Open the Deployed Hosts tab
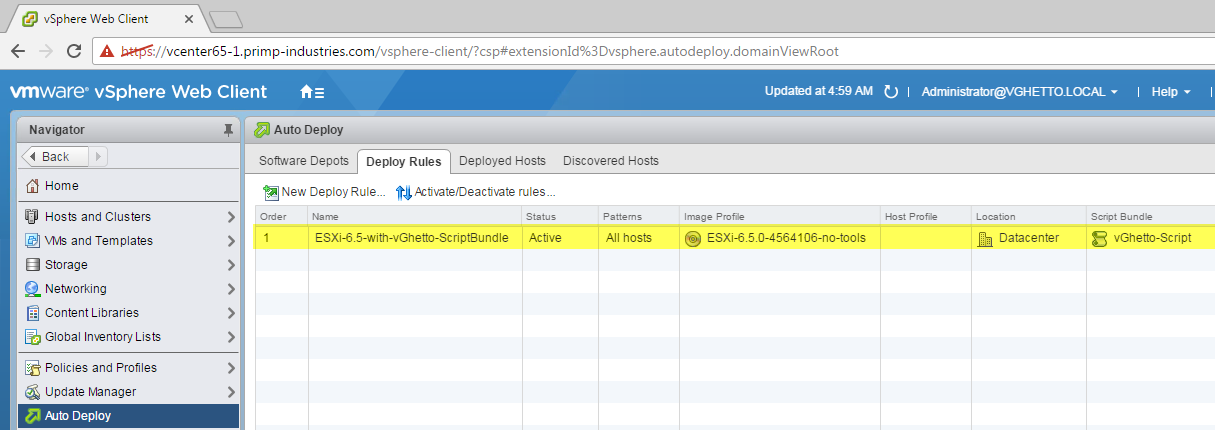Image resolution: width=1215 pixels, height=430 pixels. click(502, 161)
